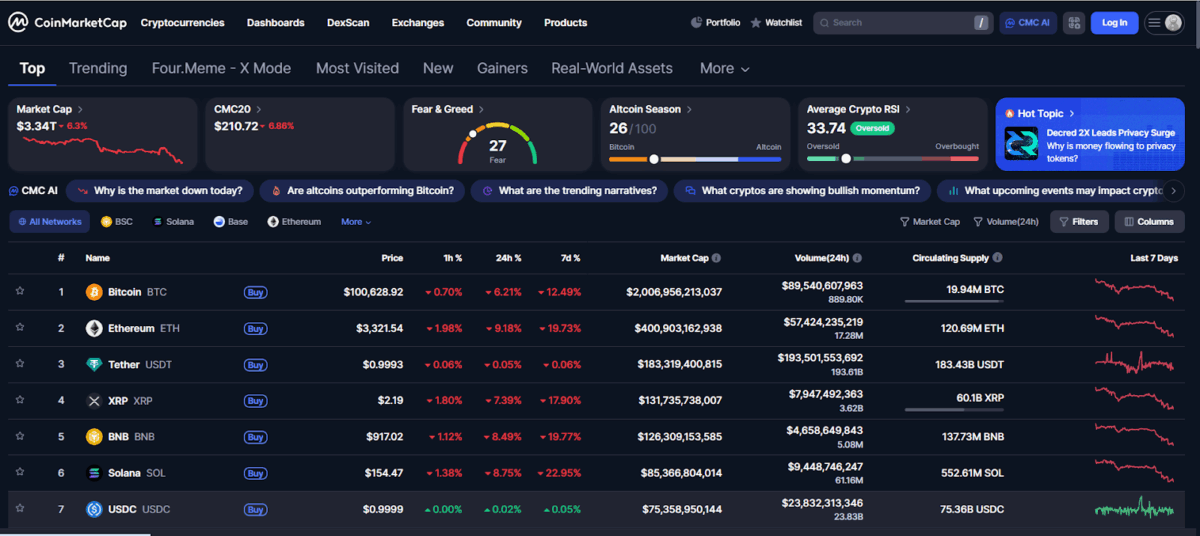
Task: Open the DexScan menu
Action: pyautogui.click(x=348, y=22)
